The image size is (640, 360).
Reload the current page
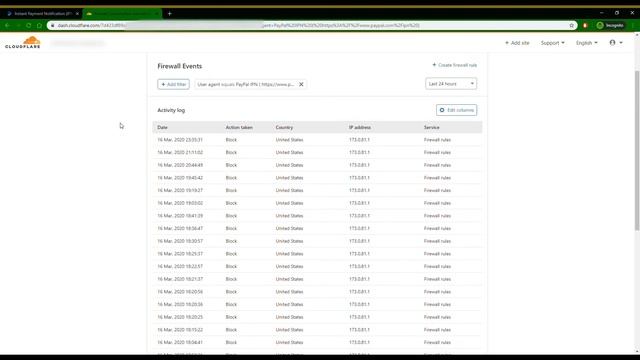pyautogui.click(x=29, y=25)
